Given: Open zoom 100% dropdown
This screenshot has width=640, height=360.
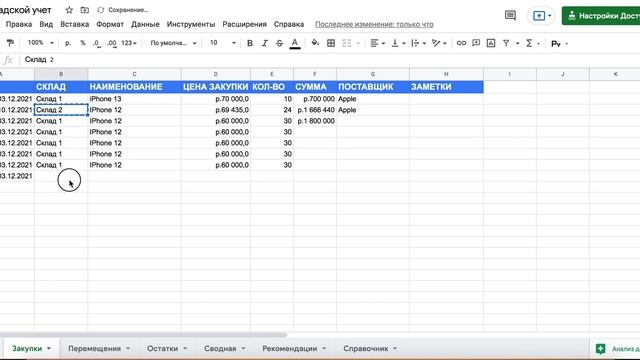Looking at the screenshot, I should click(x=40, y=43).
